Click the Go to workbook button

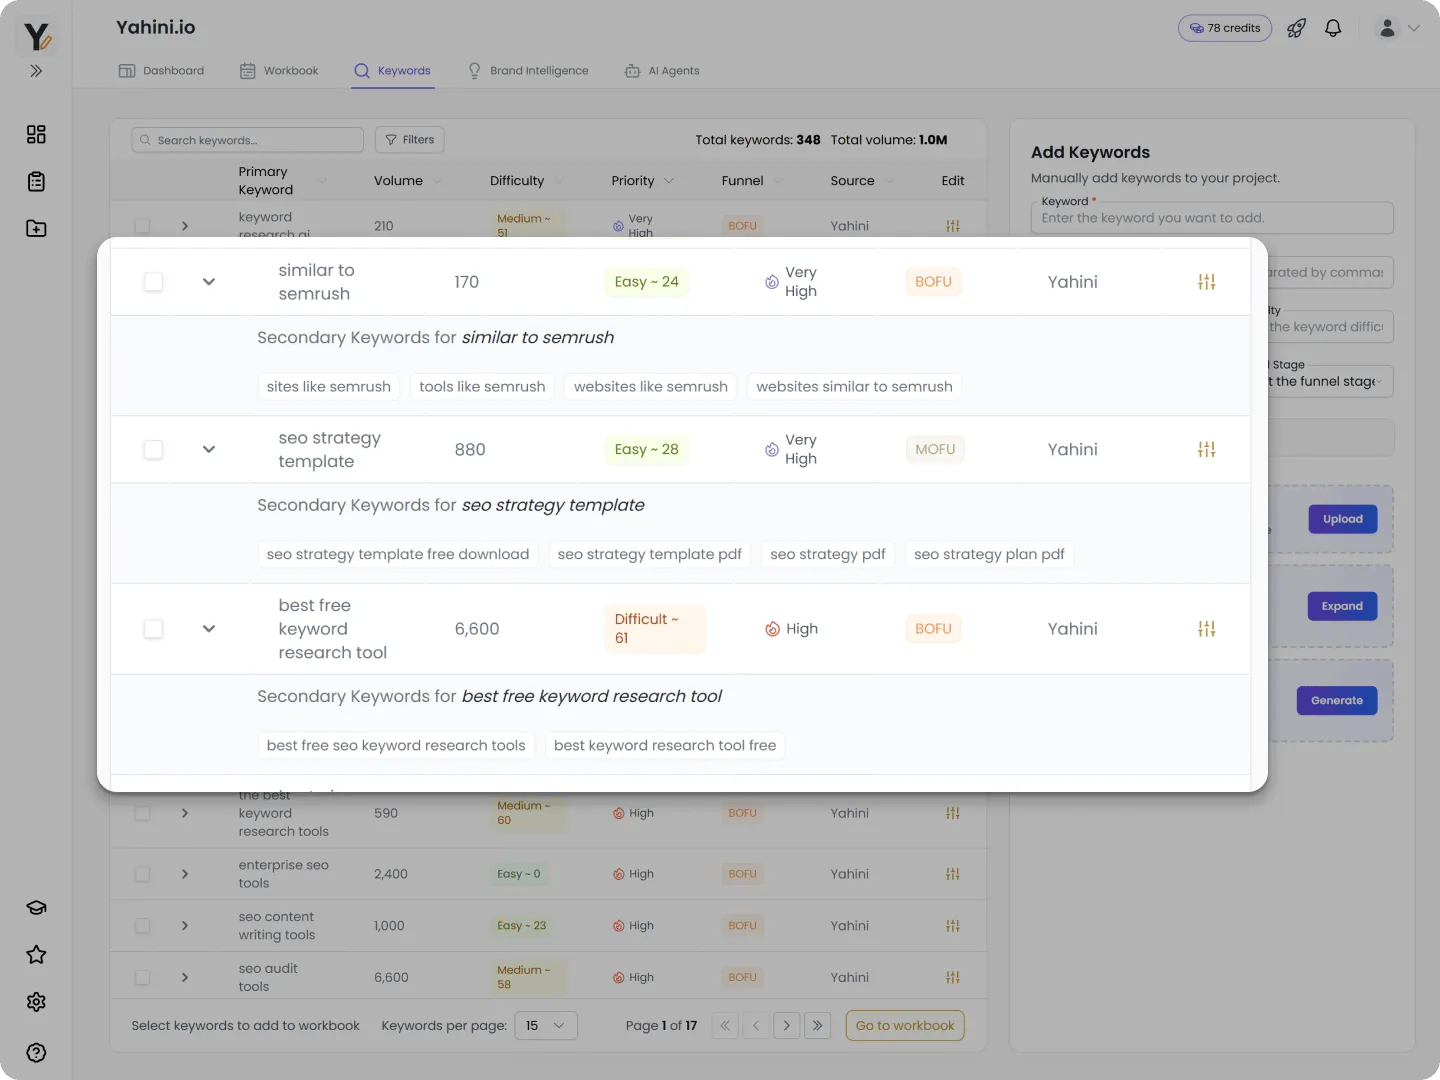tap(904, 1025)
